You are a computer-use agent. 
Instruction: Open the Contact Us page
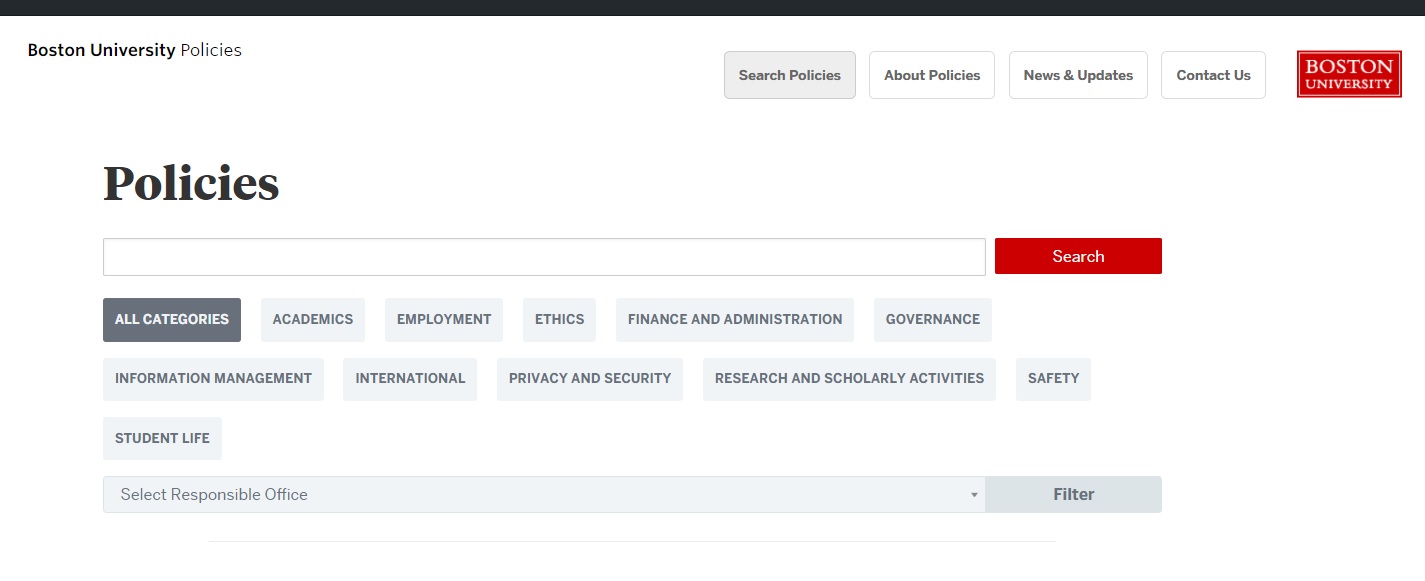1213,75
